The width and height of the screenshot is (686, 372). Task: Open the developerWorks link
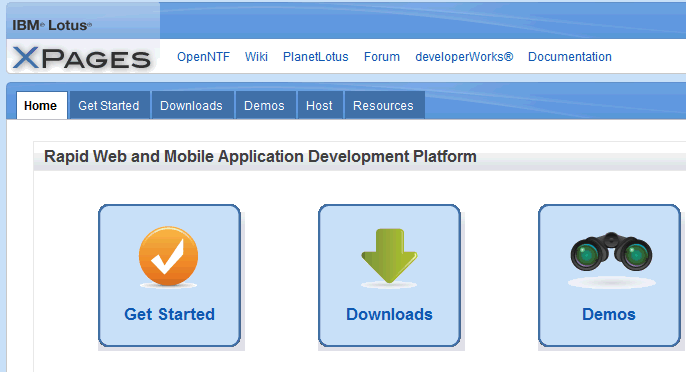464,57
